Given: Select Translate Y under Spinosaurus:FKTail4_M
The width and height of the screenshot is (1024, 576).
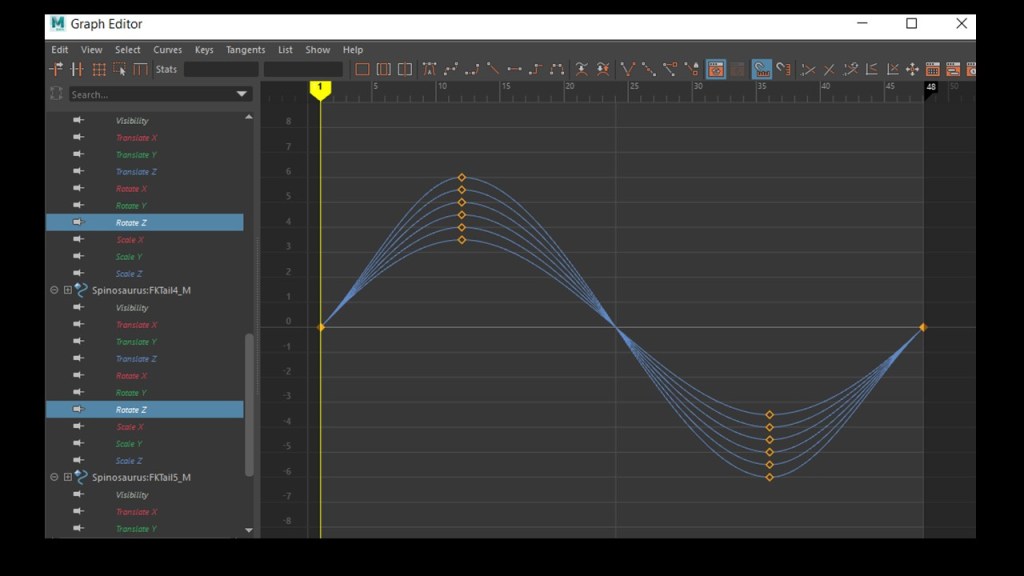Looking at the screenshot, I should [x=135, y=342].
